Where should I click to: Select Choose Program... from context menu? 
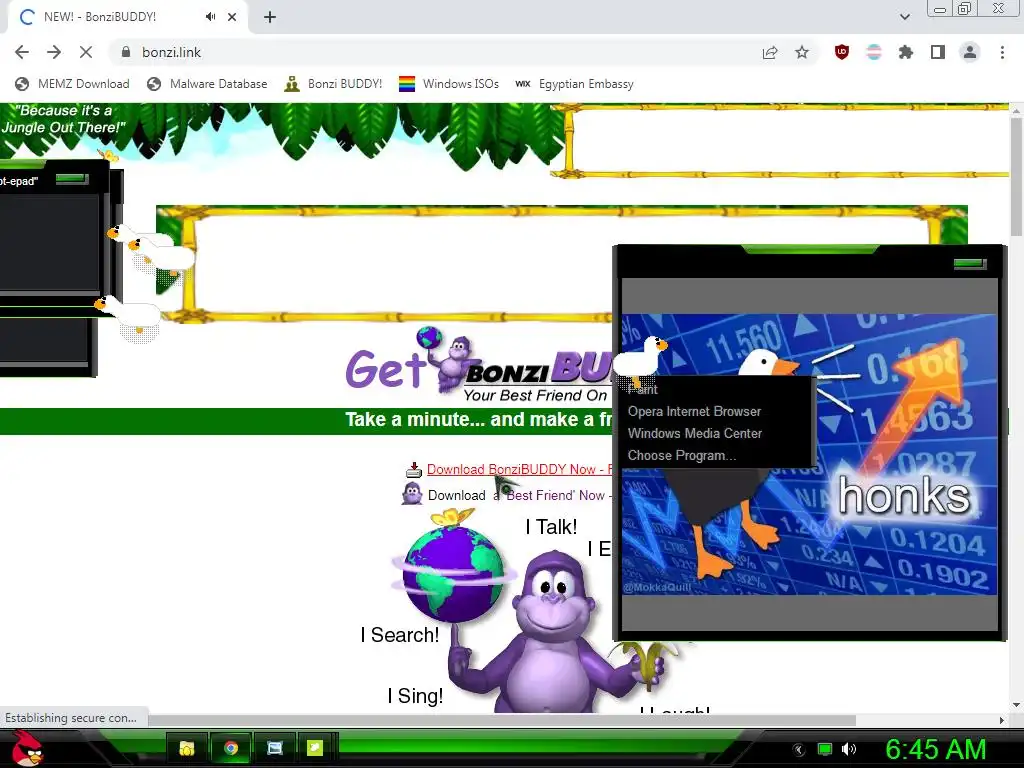[682, 456]
